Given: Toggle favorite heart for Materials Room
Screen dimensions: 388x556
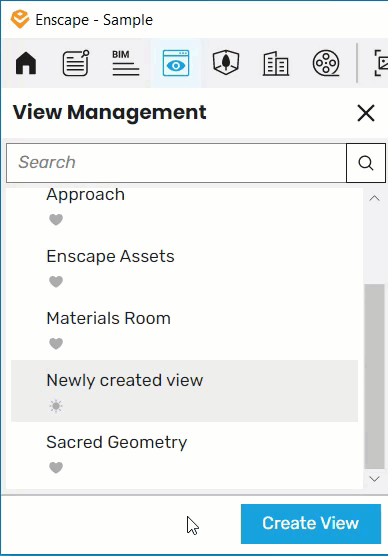Looking at the screenshot, I should point(56,344).
